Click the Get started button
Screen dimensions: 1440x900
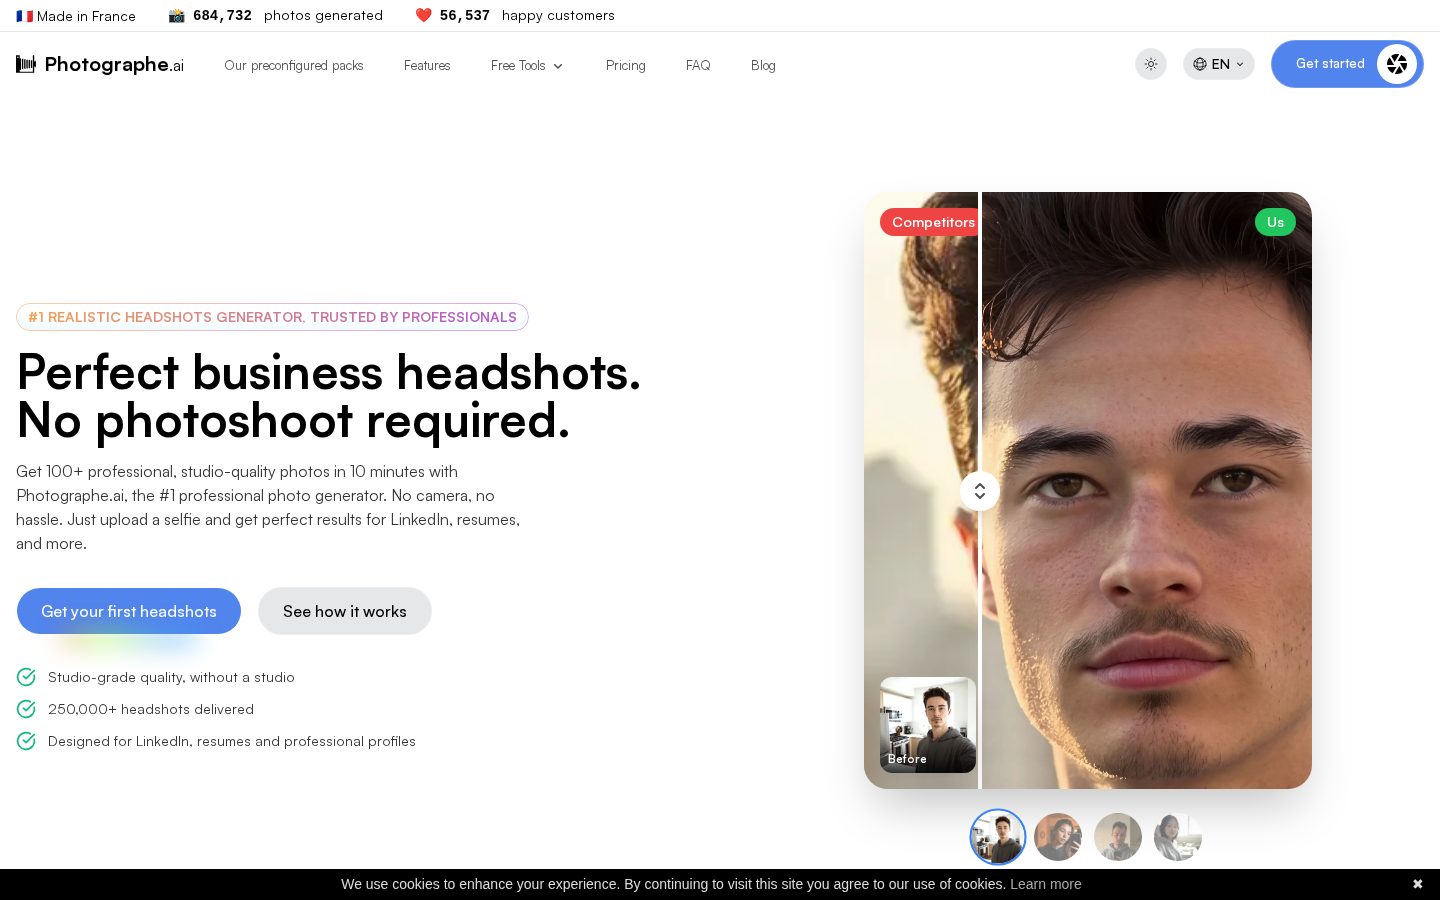point(1347,64)
